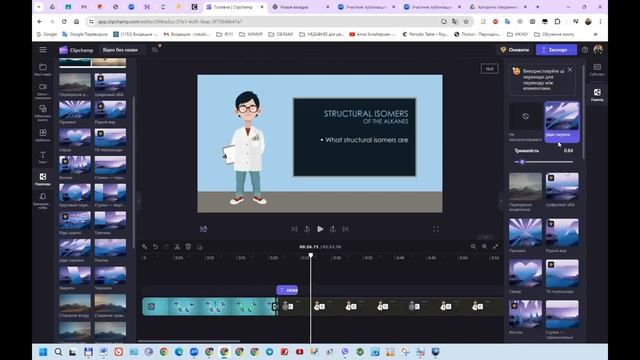The height and width of the screenshot is (360, 640).
Task: Click the purple text clip on timeline
Action: (287, 290)
